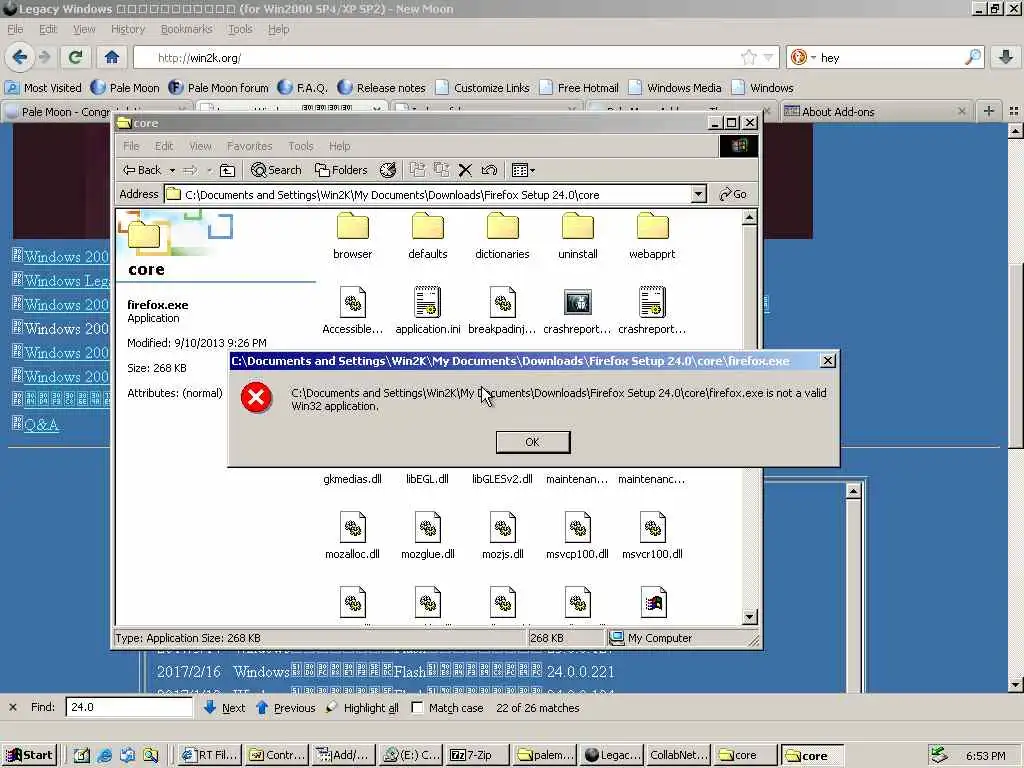Switch to 7-Zip taskbar button
Viewport: 1024px width, 768px height.
click(x=478, y=756)
